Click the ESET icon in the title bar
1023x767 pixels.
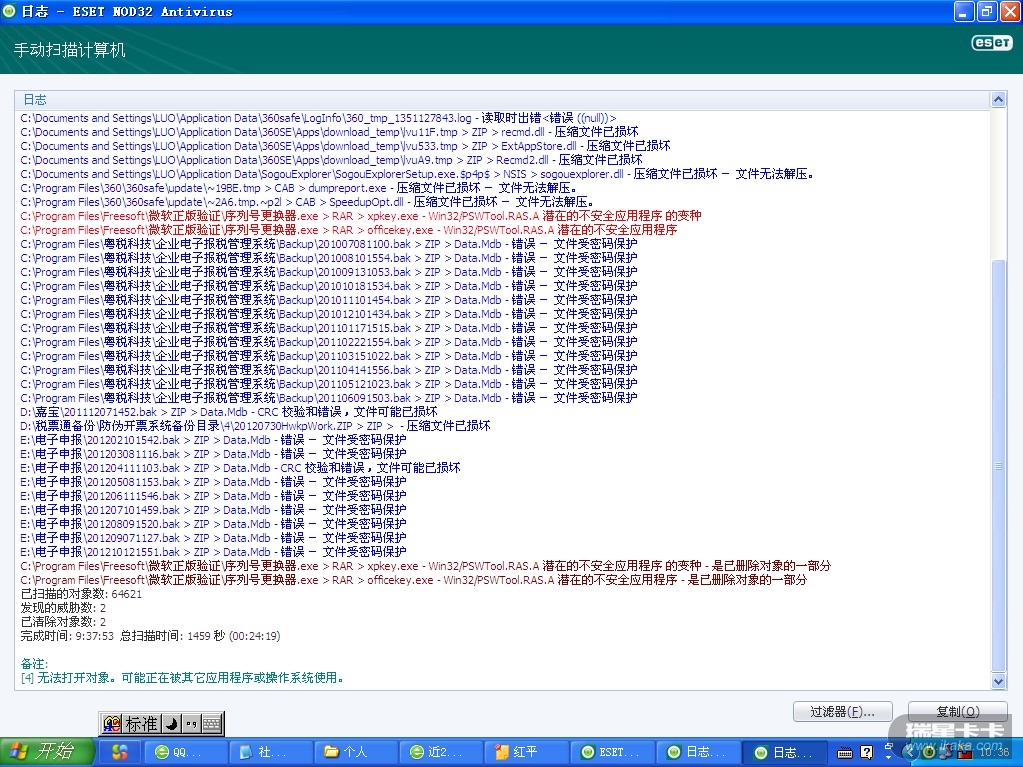tap(8, 11)
